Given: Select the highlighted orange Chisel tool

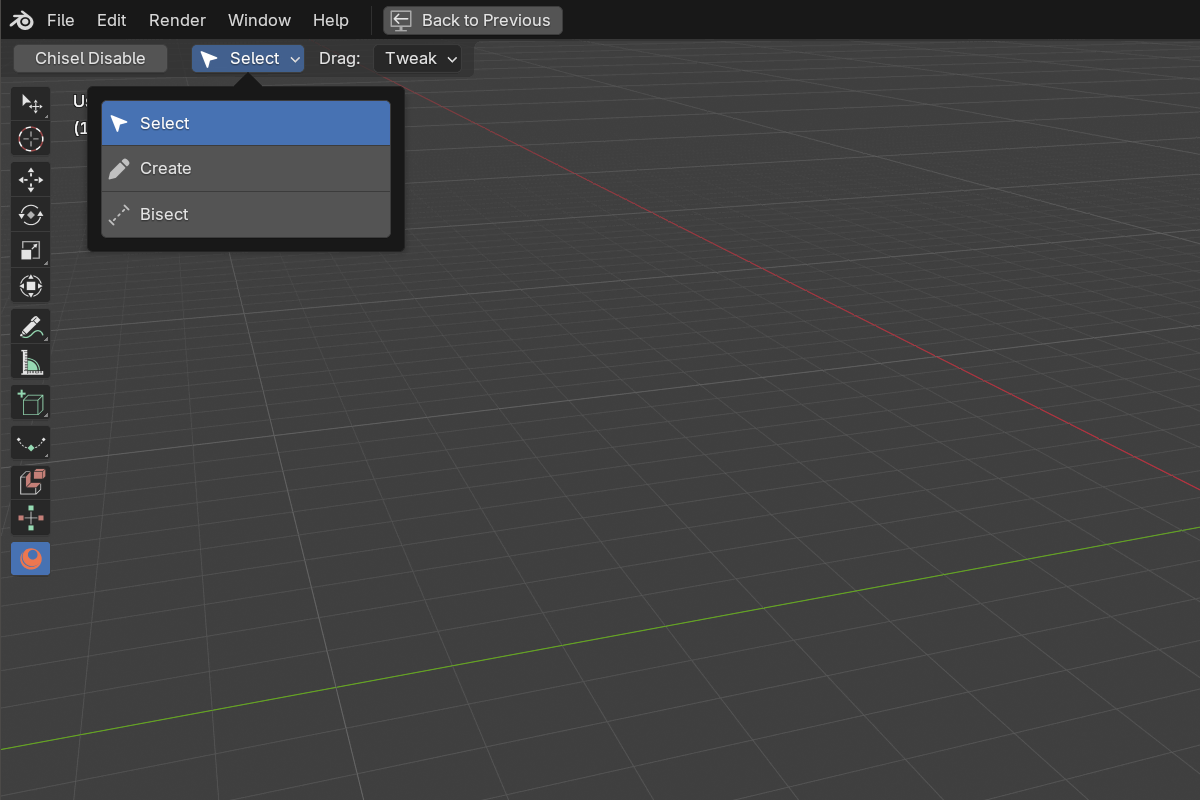Looking at the screenshot, I should 31,558.
